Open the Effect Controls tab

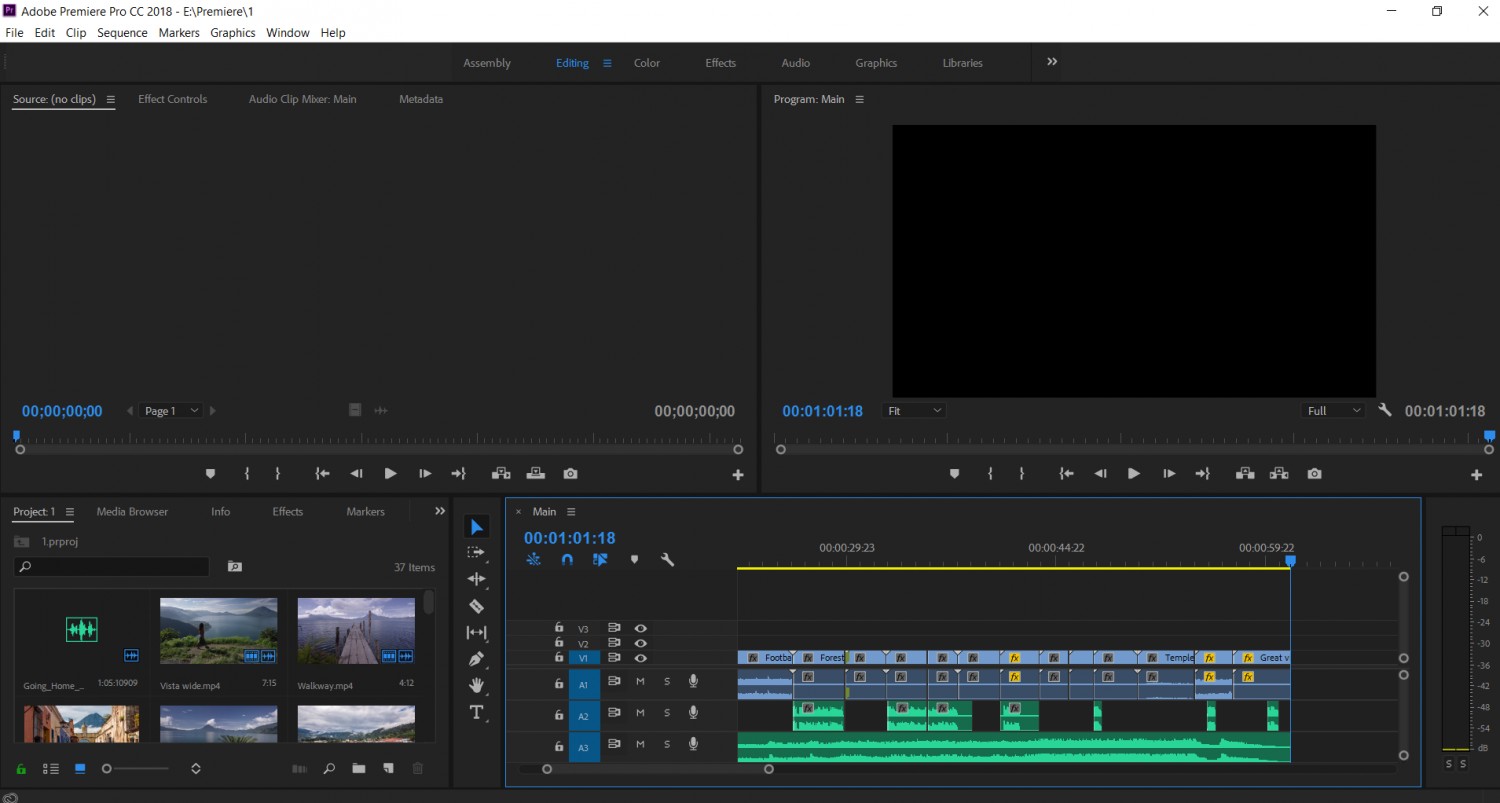[173, 99]
